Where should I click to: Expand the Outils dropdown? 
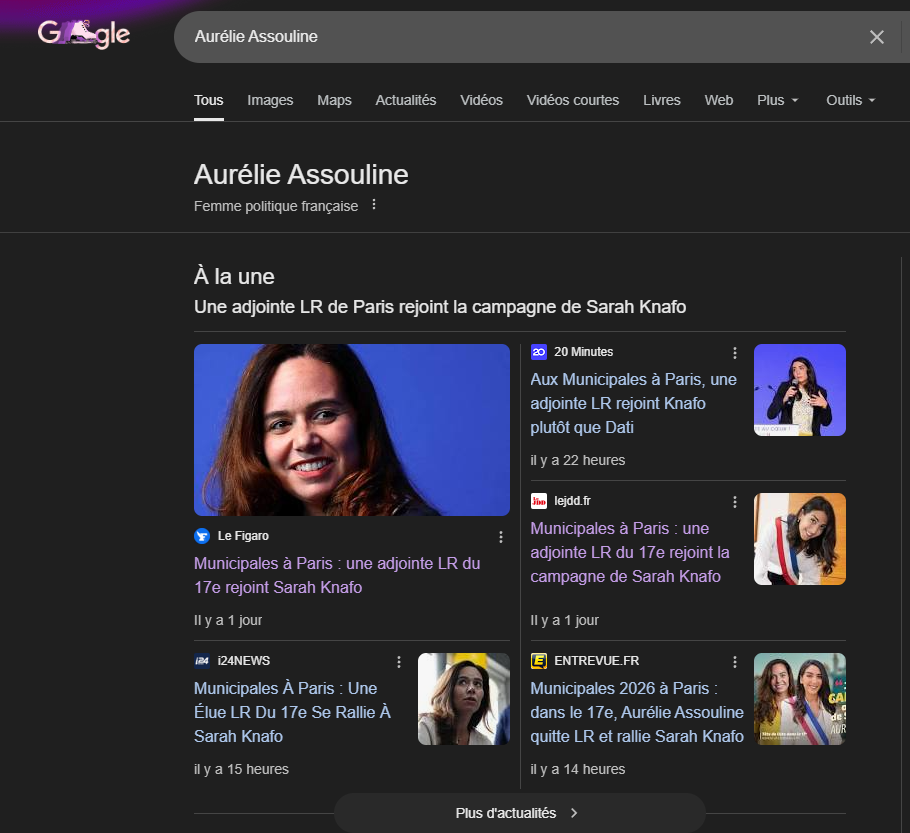850,100
